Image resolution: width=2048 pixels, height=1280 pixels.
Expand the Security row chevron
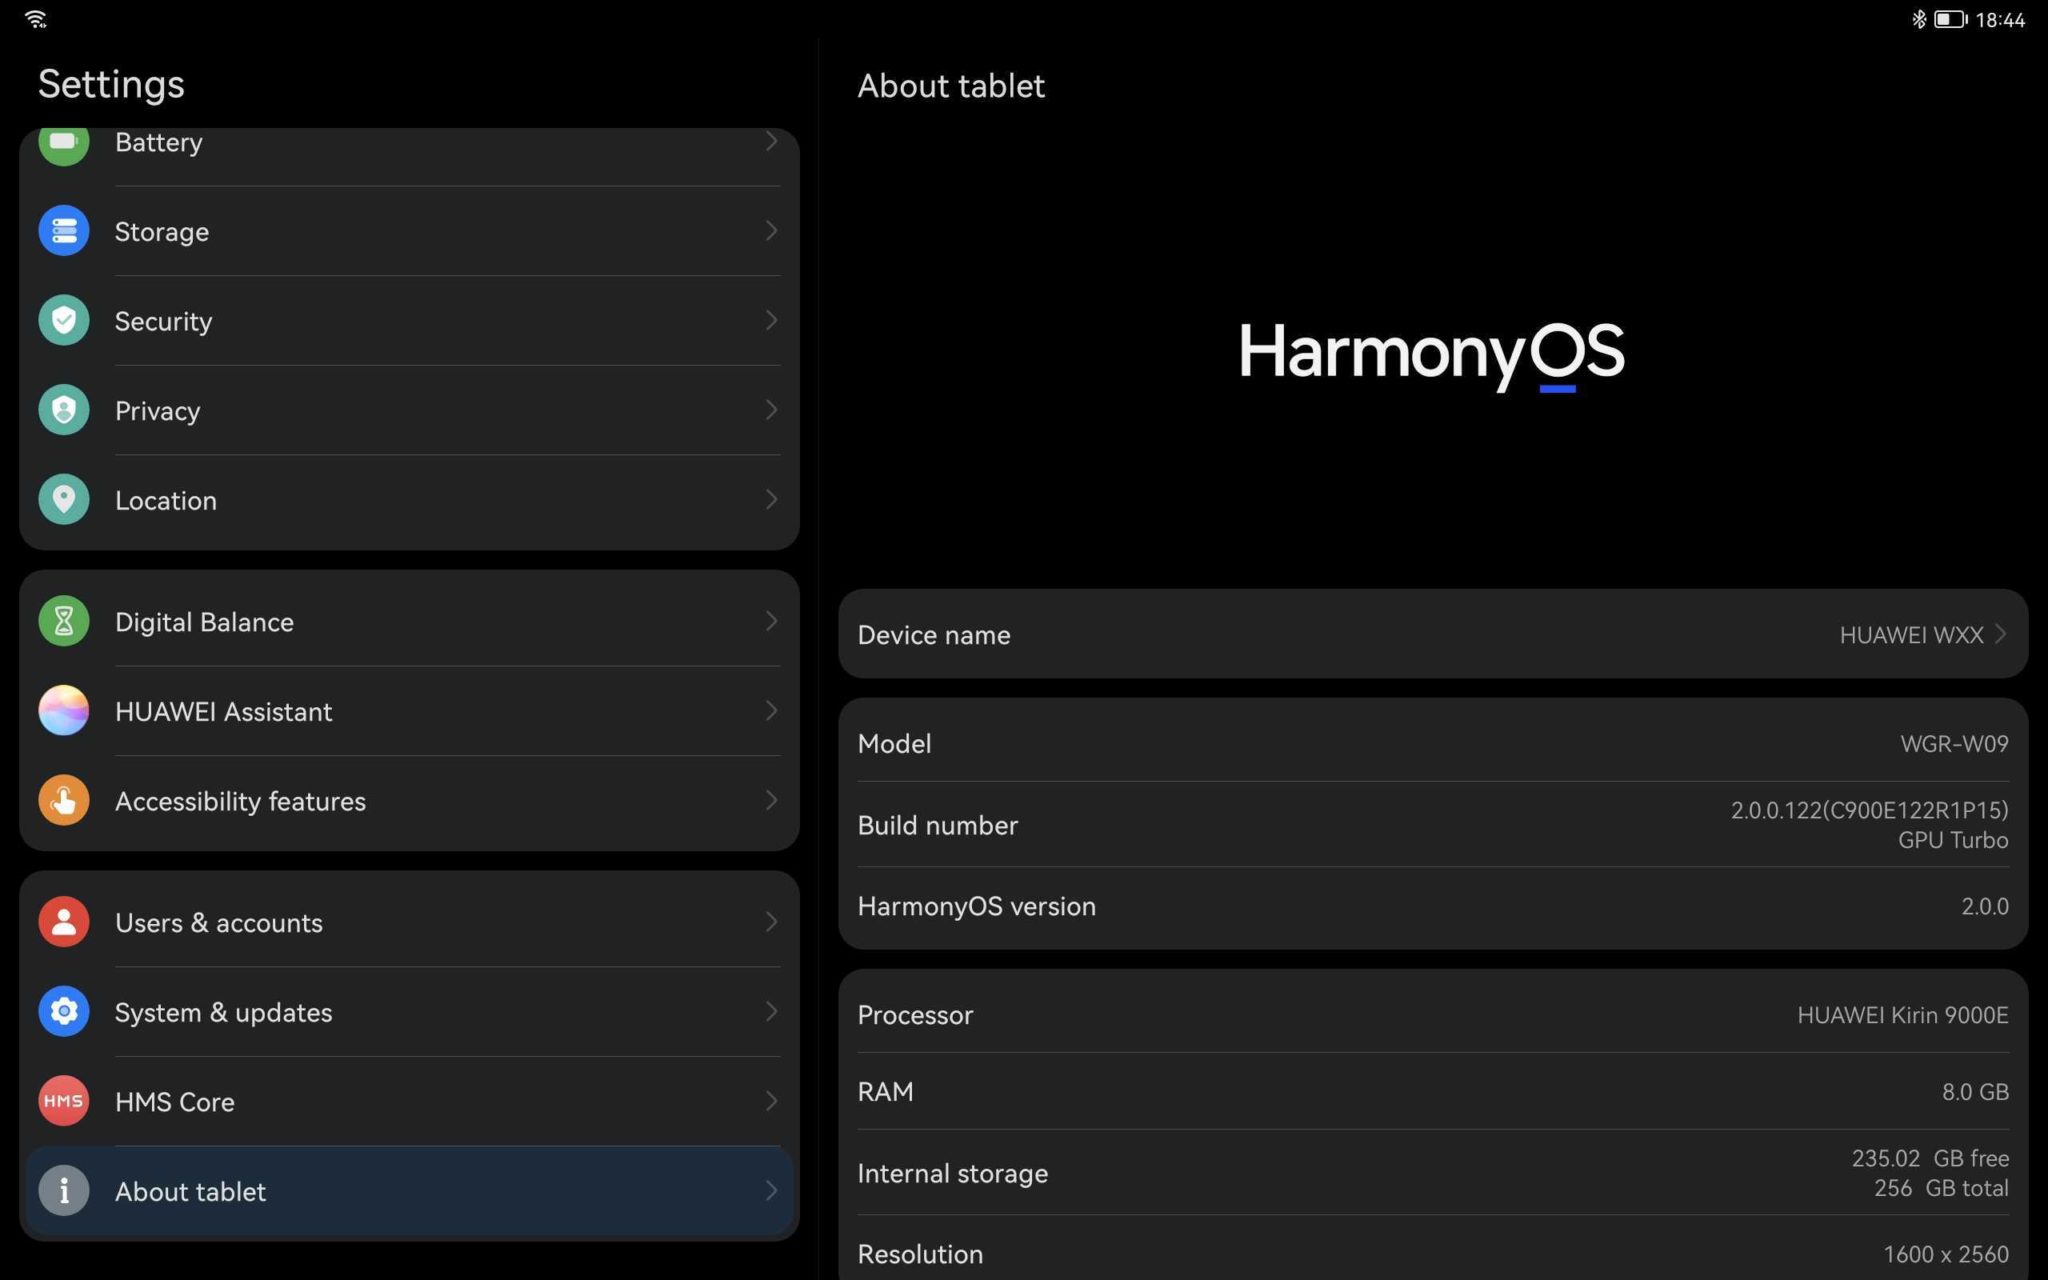[x=771, y=320]
